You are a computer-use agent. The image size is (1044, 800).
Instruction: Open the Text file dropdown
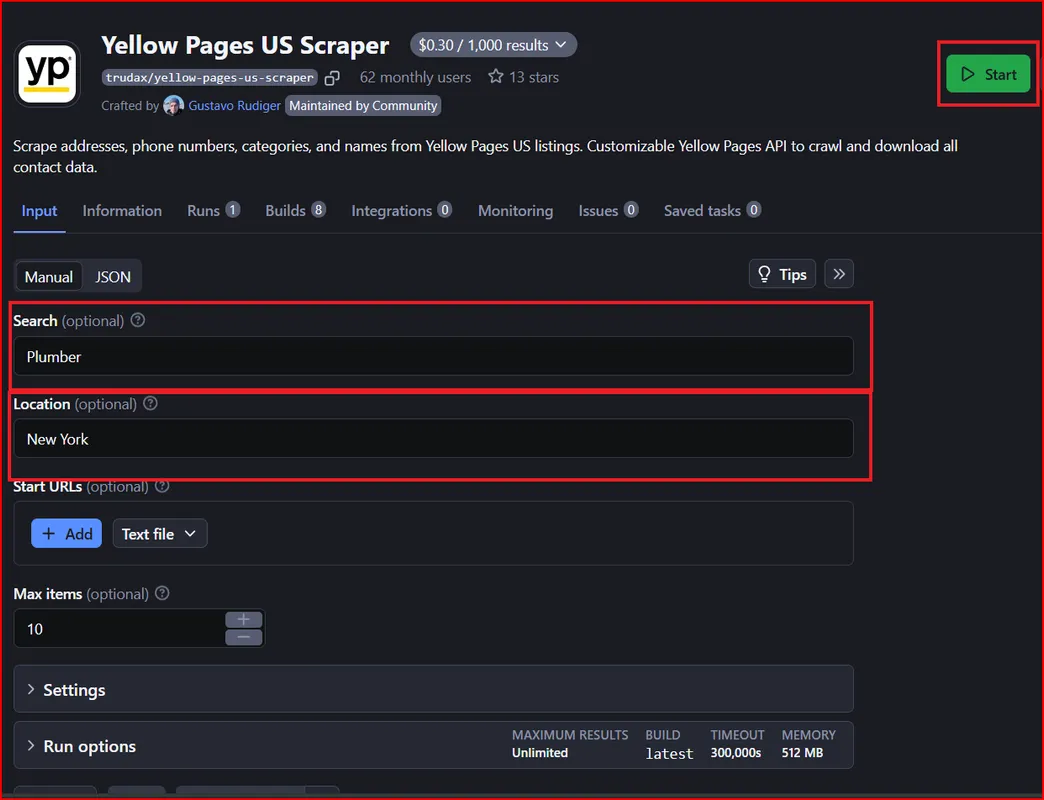(x=160, y=534)
